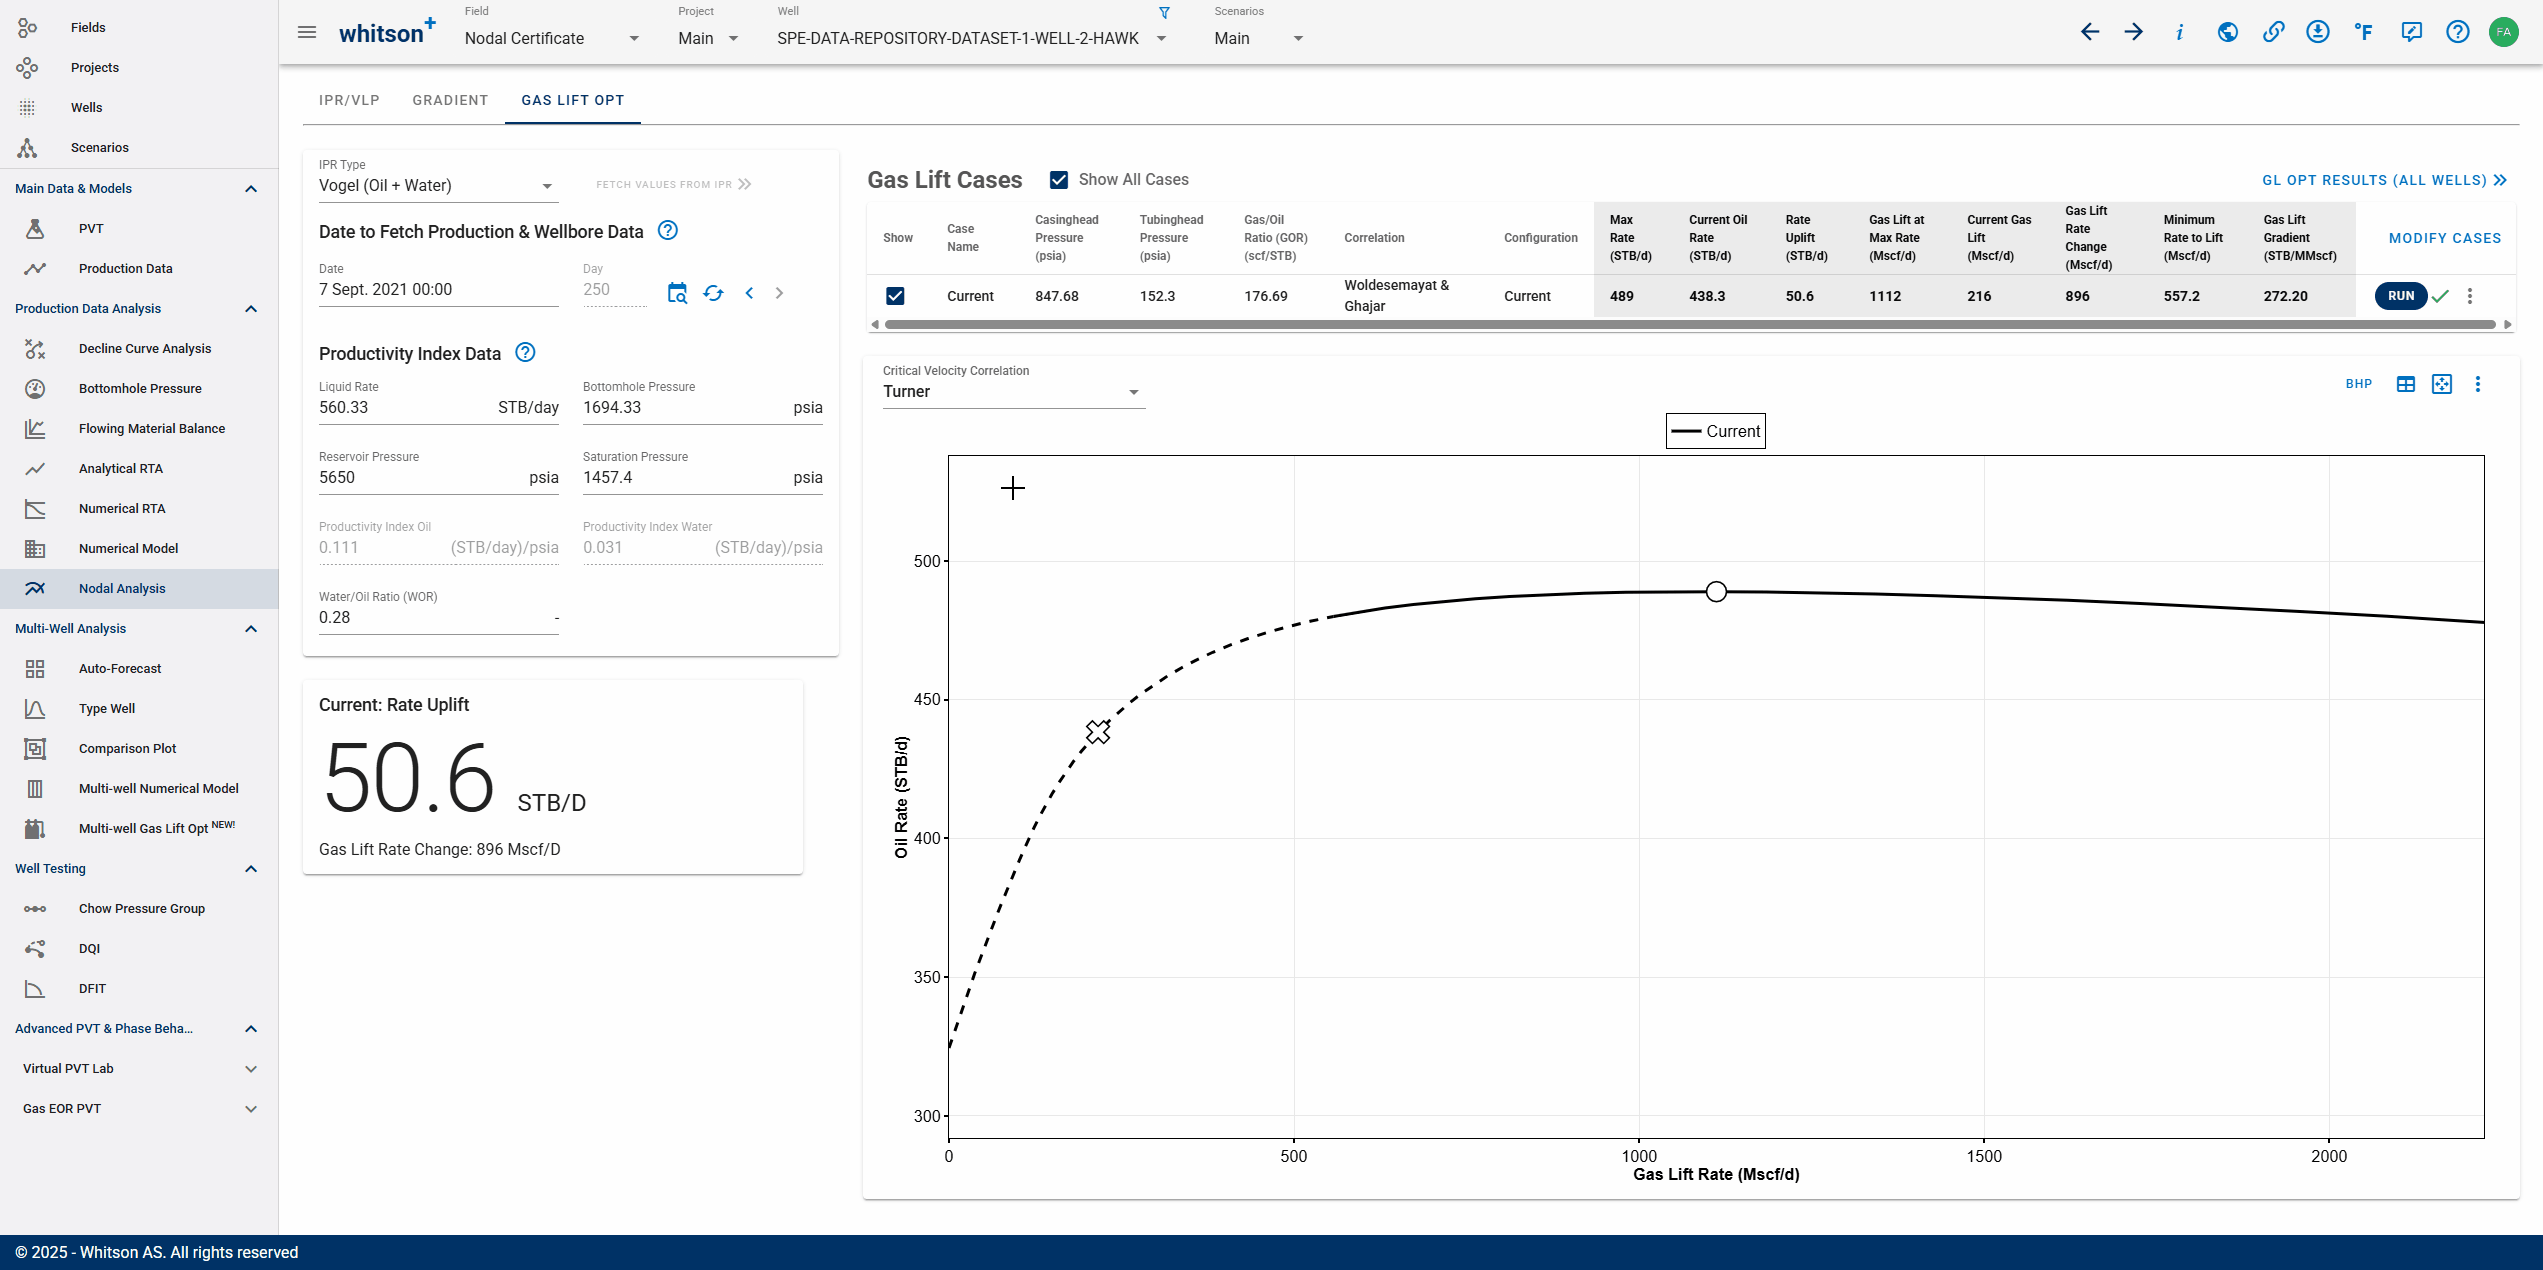Collapse Multi-Well Analysis section
Screen dimensions: 2543x1270
tap(251, 628)
